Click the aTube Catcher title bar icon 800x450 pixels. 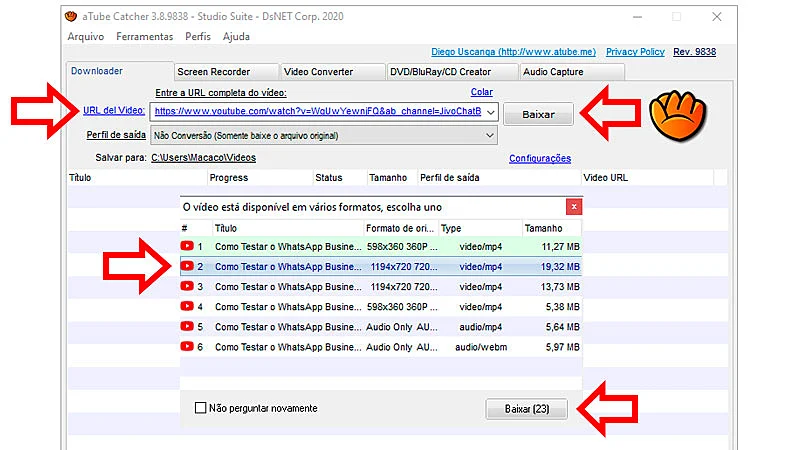(x=69, y=16)
